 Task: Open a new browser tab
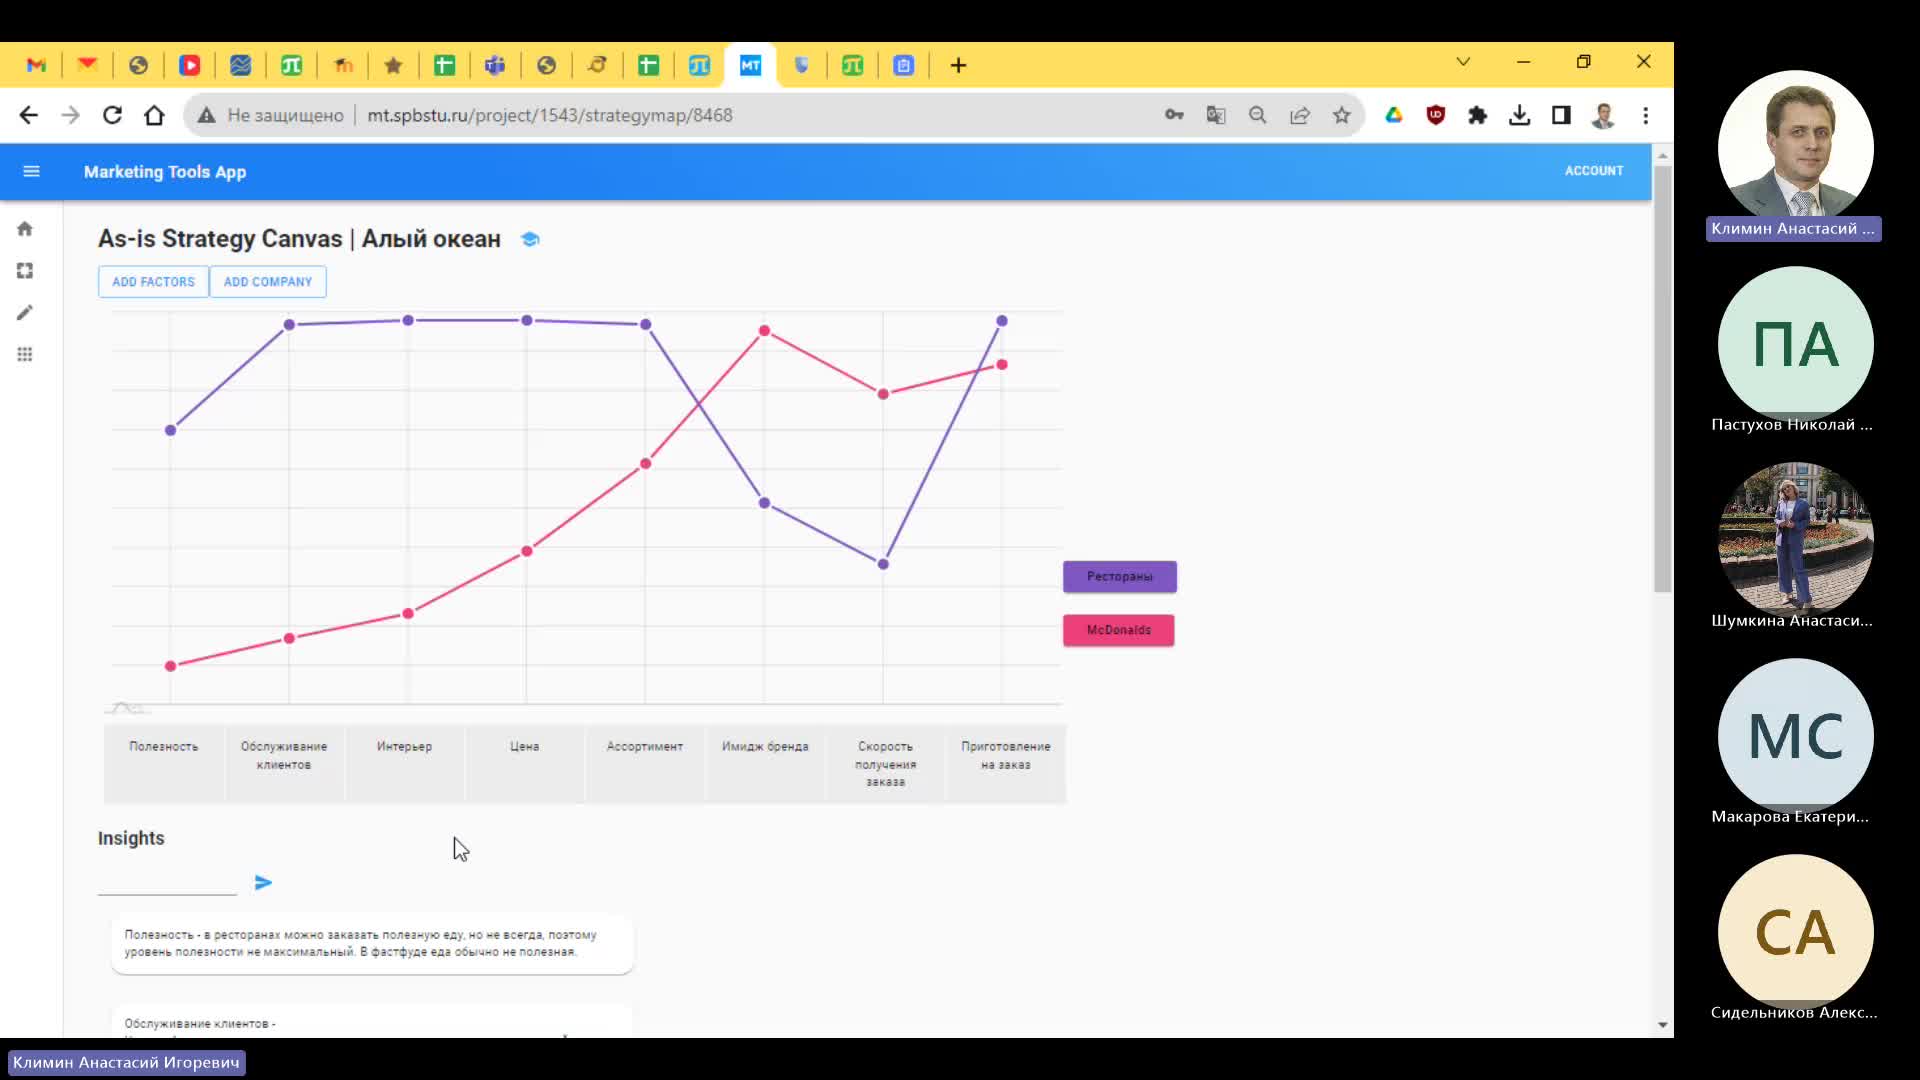click(958, 65)
